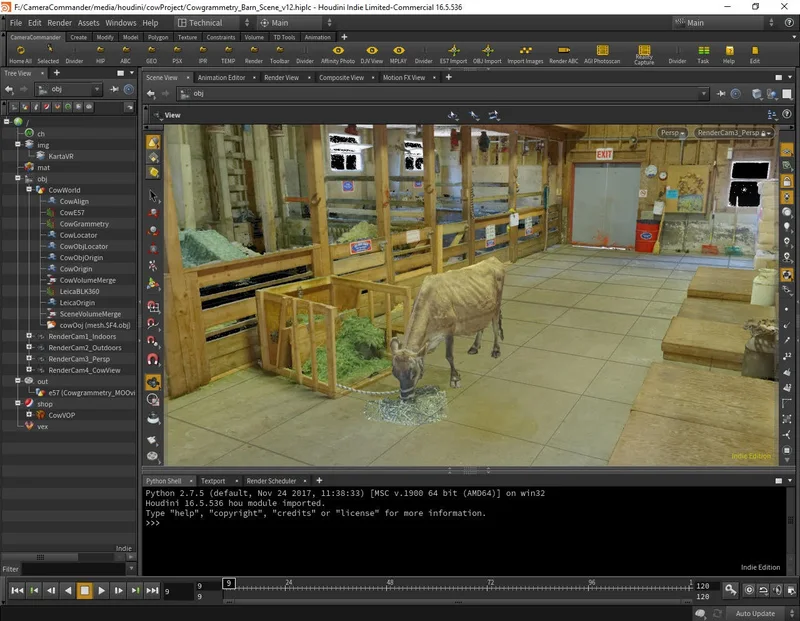Toggle realtime playback clock icon
This screenshot has width=800, height=621.
(x=749, y=590)
